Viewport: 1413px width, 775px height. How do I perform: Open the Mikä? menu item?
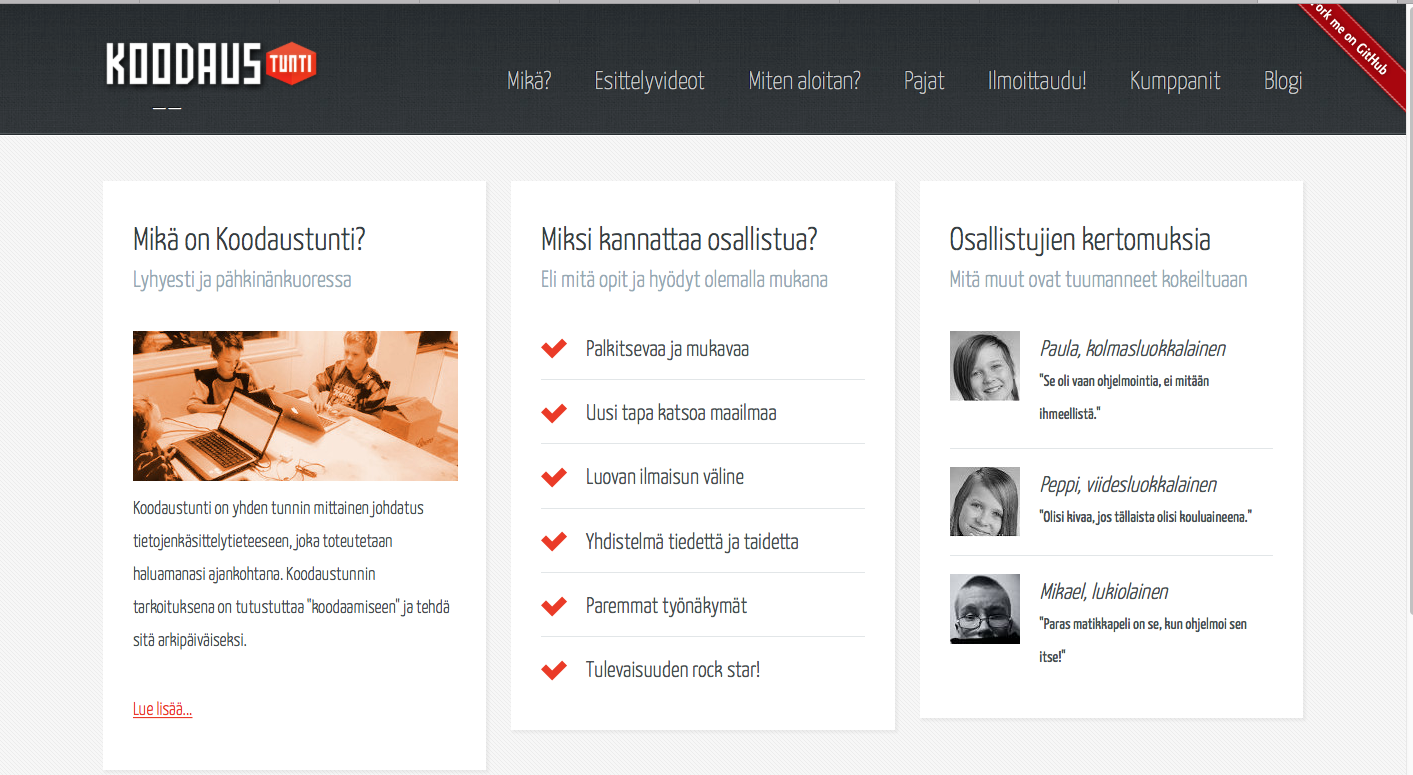pos(529,81)
